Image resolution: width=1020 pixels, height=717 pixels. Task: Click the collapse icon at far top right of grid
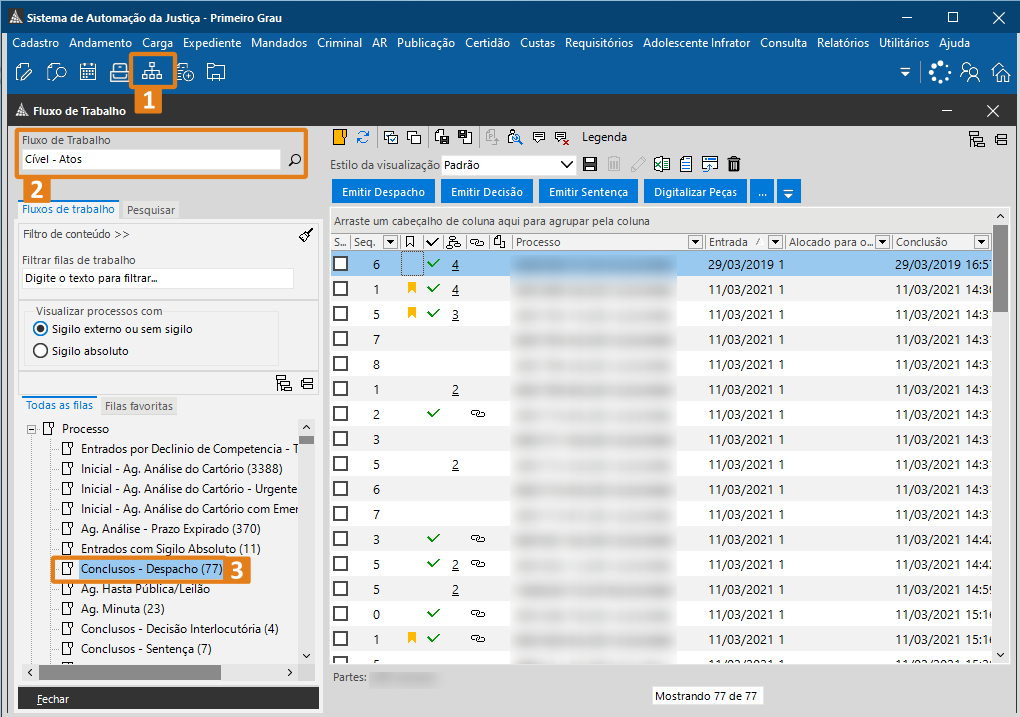[x=1001, y=139]
